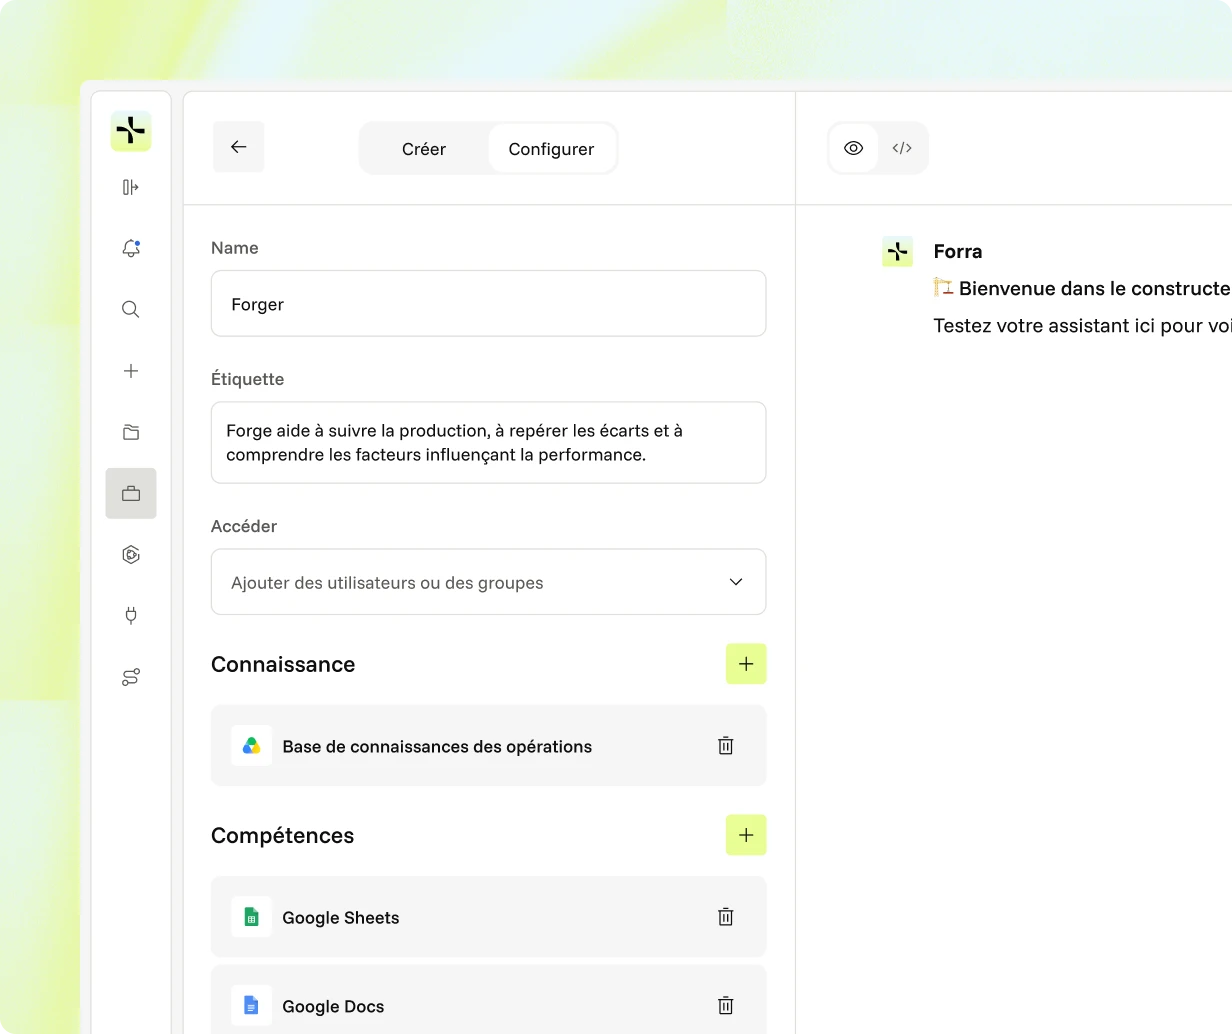Select the briefcase icon in sidebar
This screenshot has height=1034, width=1232.
point(131,493)
